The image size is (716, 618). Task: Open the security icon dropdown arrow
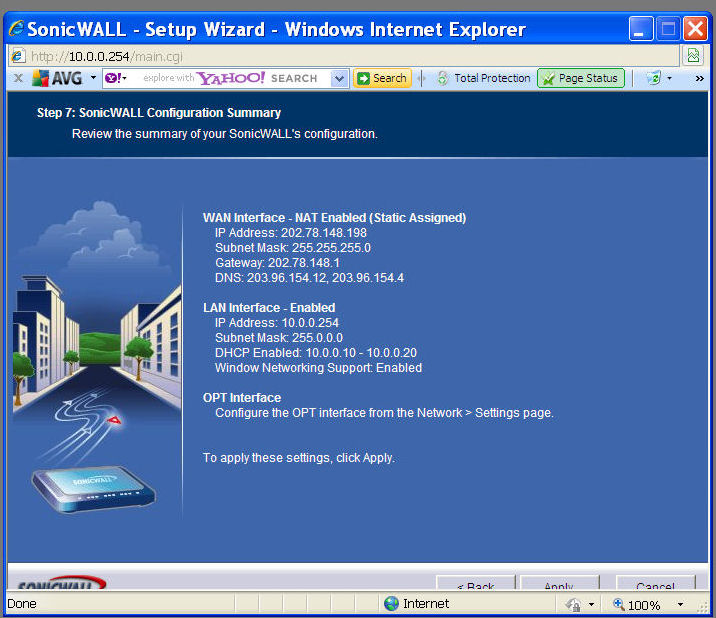[x=591, y=604]
